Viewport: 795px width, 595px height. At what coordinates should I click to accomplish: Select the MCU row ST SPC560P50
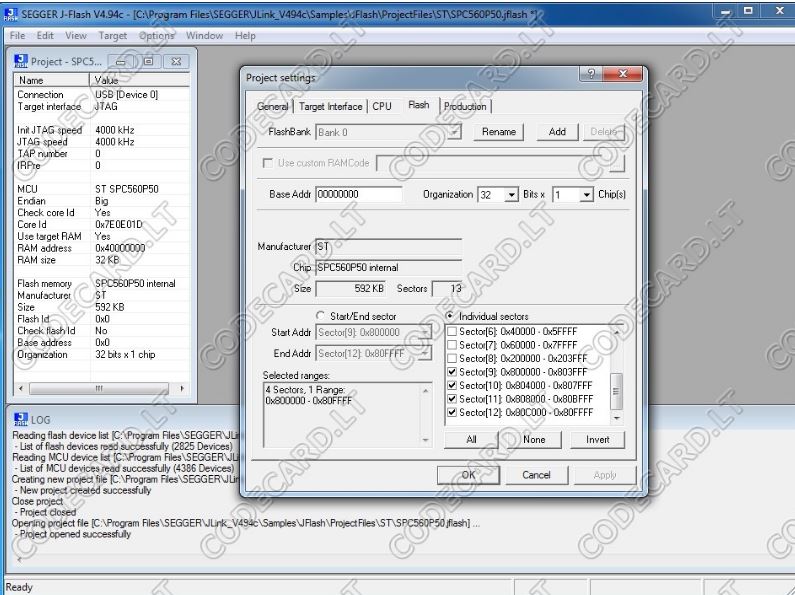[101, 189]
